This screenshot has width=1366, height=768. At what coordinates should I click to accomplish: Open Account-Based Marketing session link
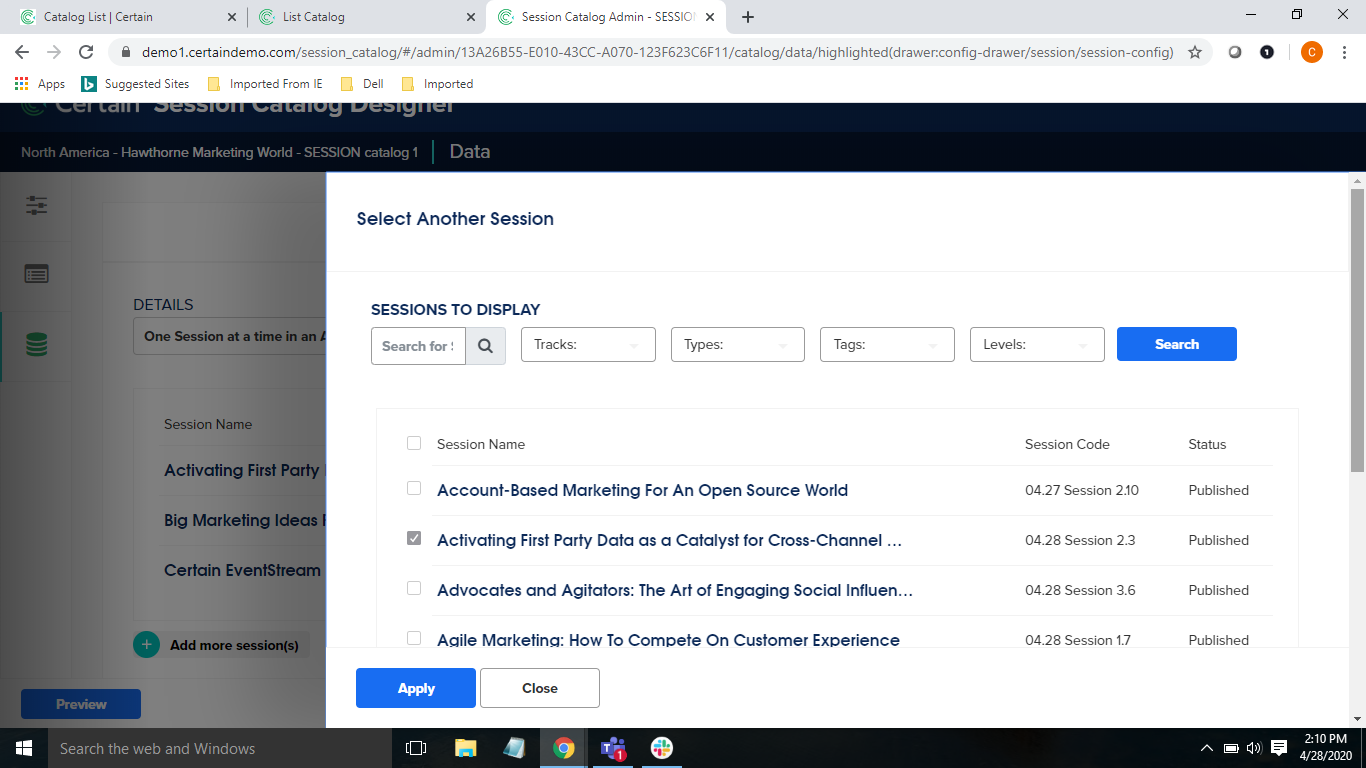click(x=642, y=490)
